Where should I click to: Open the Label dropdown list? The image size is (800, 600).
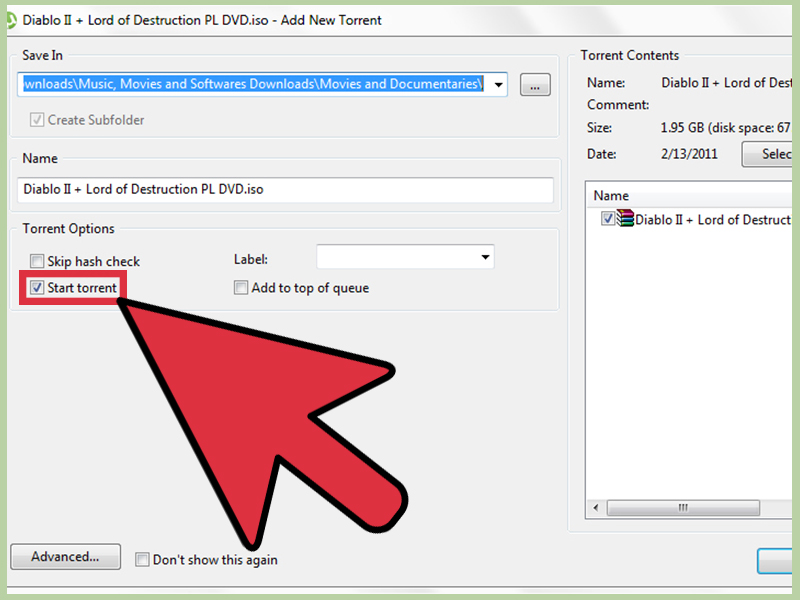[485, 257]
